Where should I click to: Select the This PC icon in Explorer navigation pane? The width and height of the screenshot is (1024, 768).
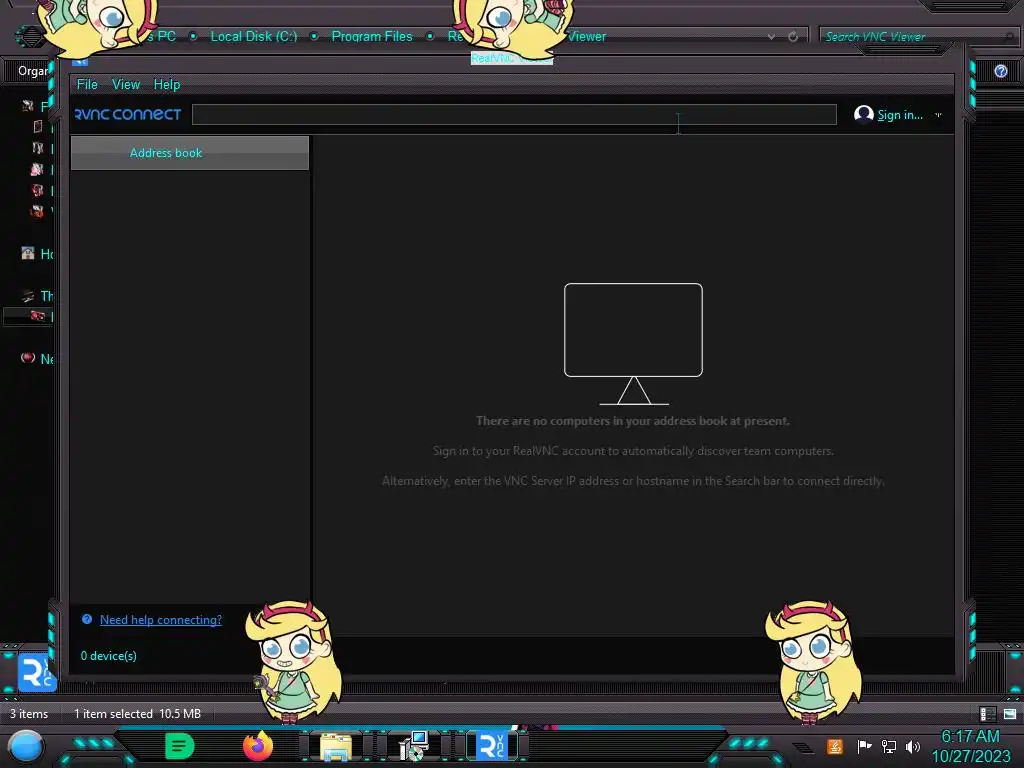[x=27, y=296]
